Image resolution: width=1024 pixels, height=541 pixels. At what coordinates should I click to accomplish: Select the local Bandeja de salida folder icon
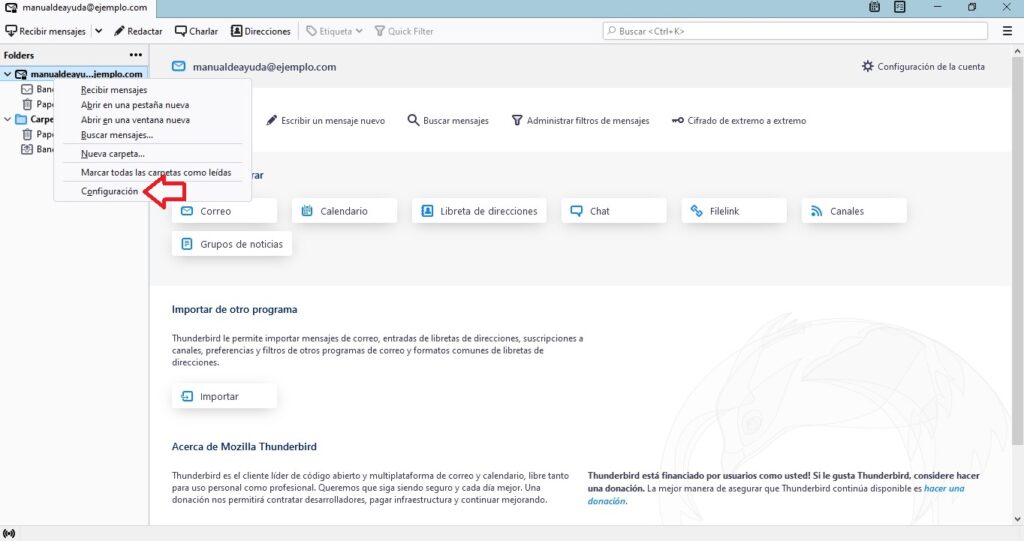tap(27, 149)
